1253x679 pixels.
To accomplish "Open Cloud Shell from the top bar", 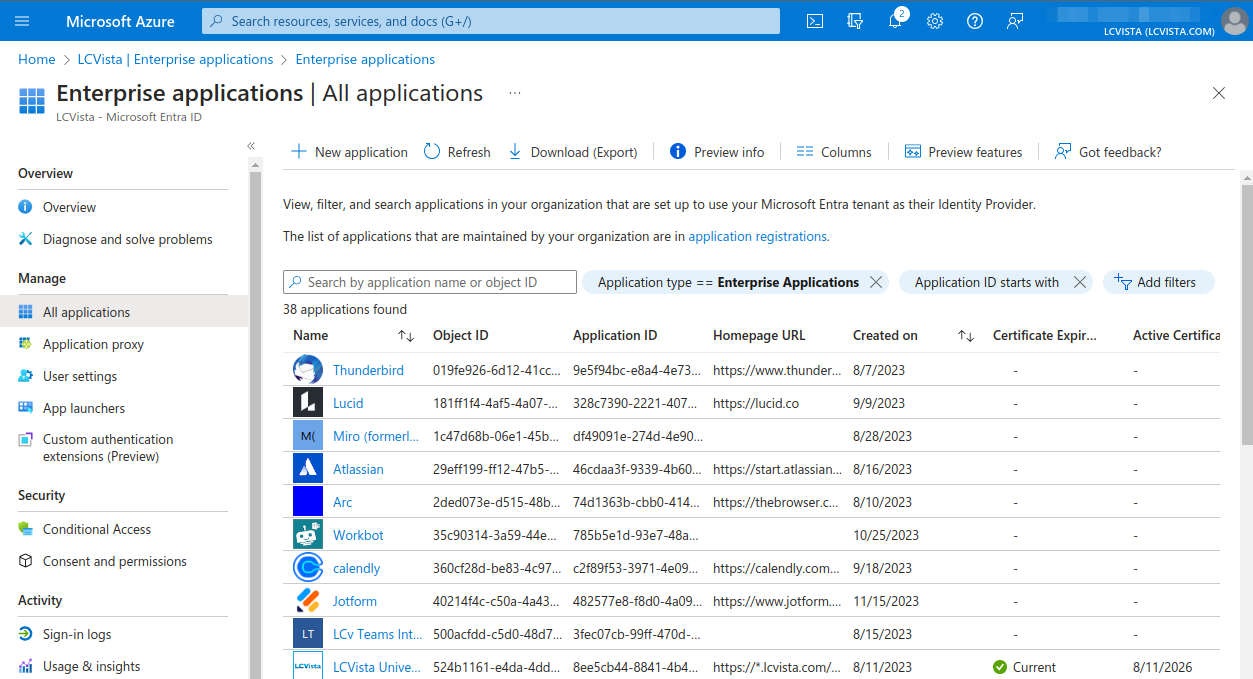I will [x=814, y=20].
